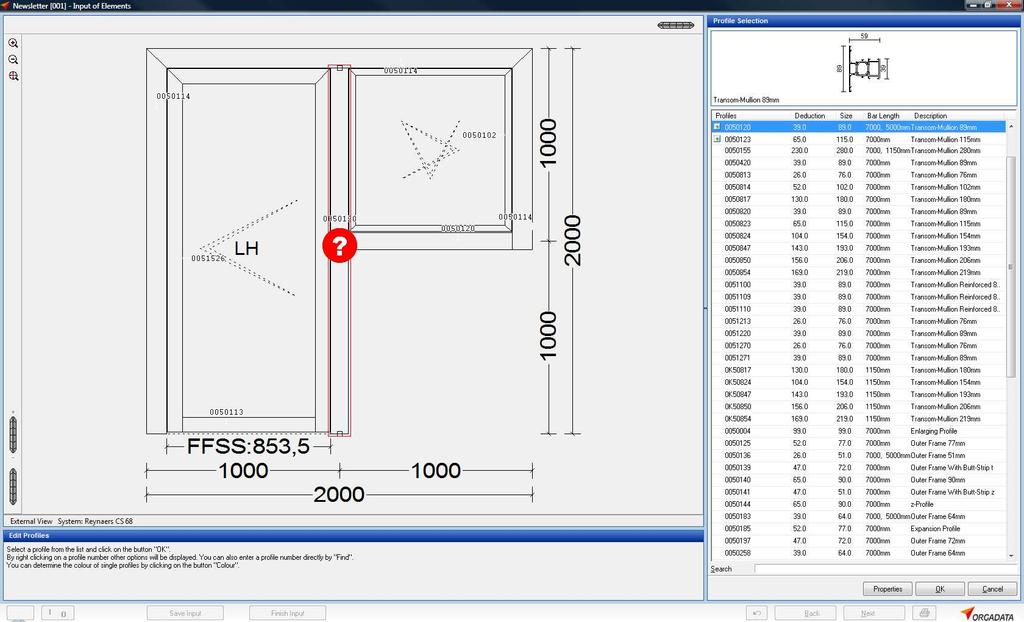The image size is (1024, 622).
Task: Open profile Properties
Action: pyautogui.click(x=888, y=589)
